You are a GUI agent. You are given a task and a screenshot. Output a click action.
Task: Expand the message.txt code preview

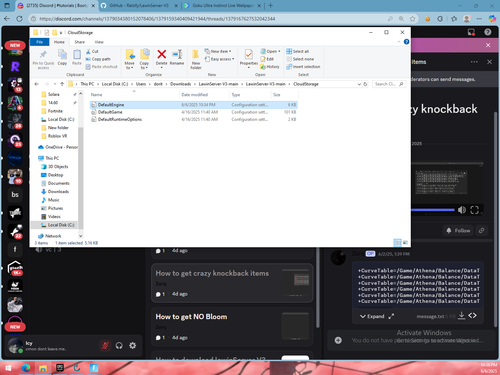372,316
